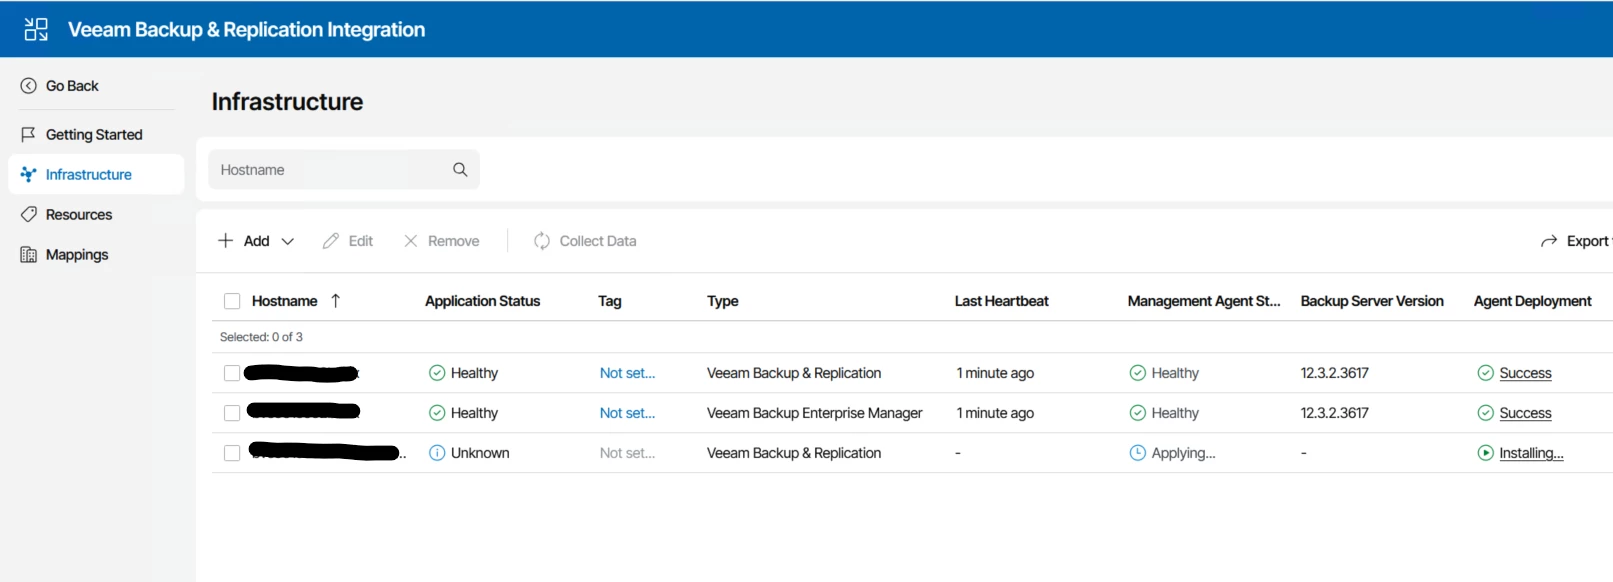Click the Export arrow icon
1613x582 pixels.
pos(1549,241)
